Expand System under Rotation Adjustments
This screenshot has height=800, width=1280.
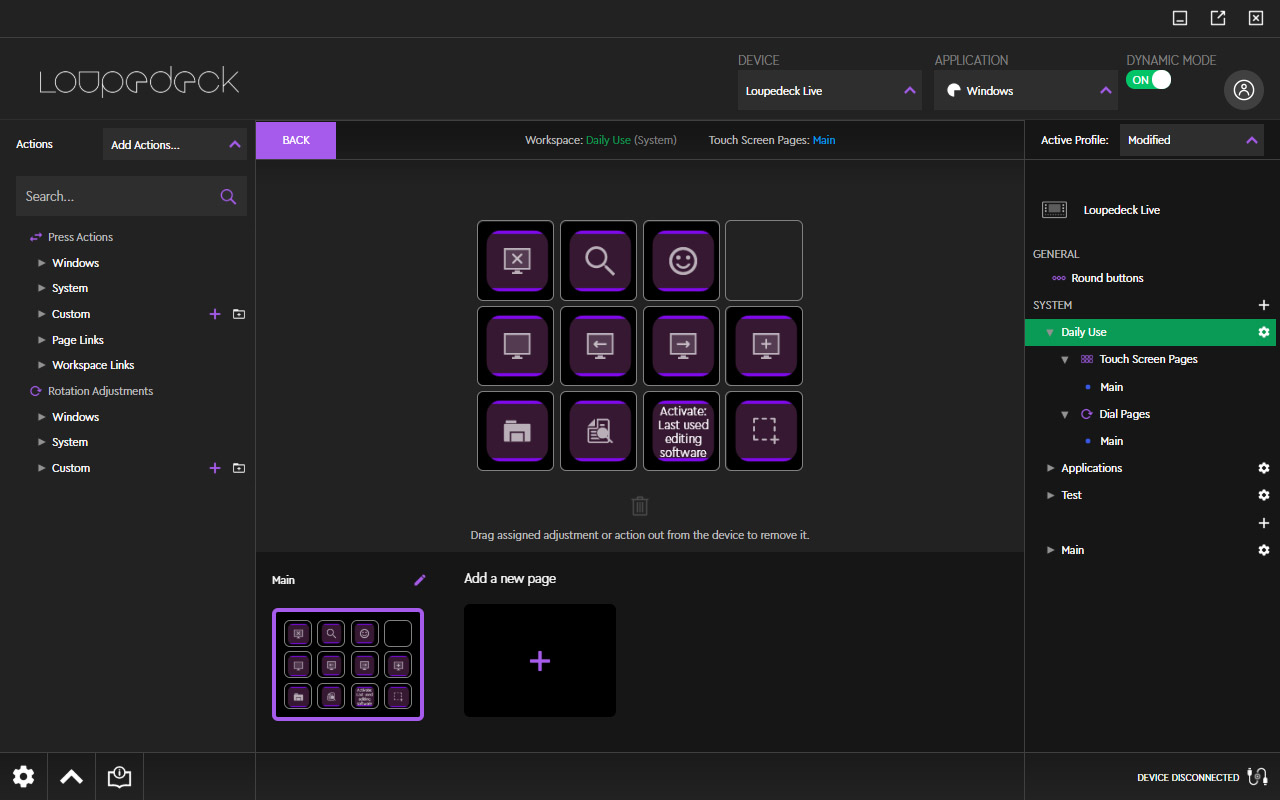pyautogui.click(x=41, y=442)
